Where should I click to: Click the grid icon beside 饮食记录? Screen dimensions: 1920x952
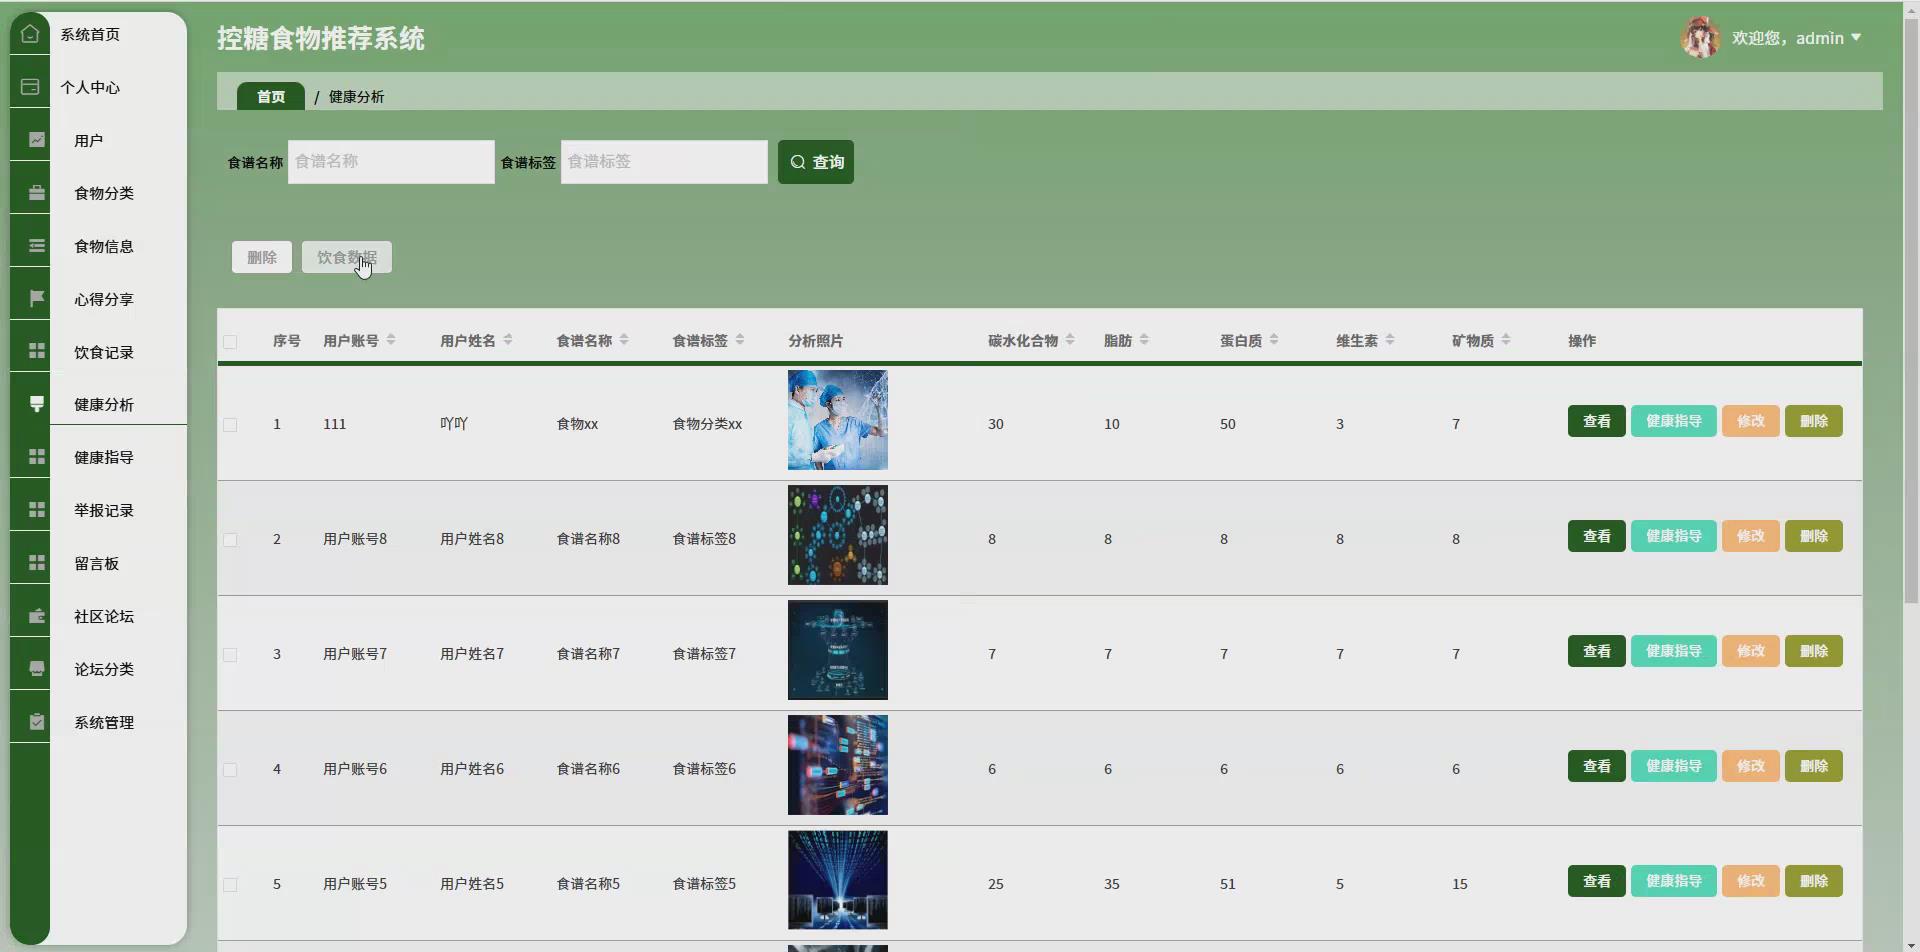click(37, 351)
